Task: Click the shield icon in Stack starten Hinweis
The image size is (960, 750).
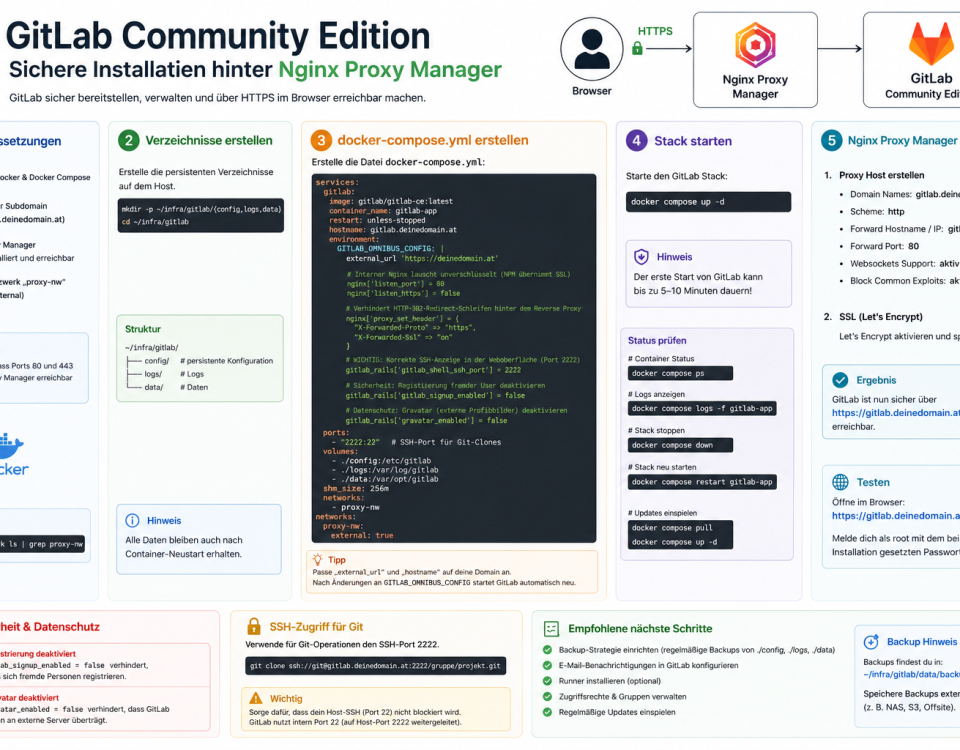Action: (641, 257)
